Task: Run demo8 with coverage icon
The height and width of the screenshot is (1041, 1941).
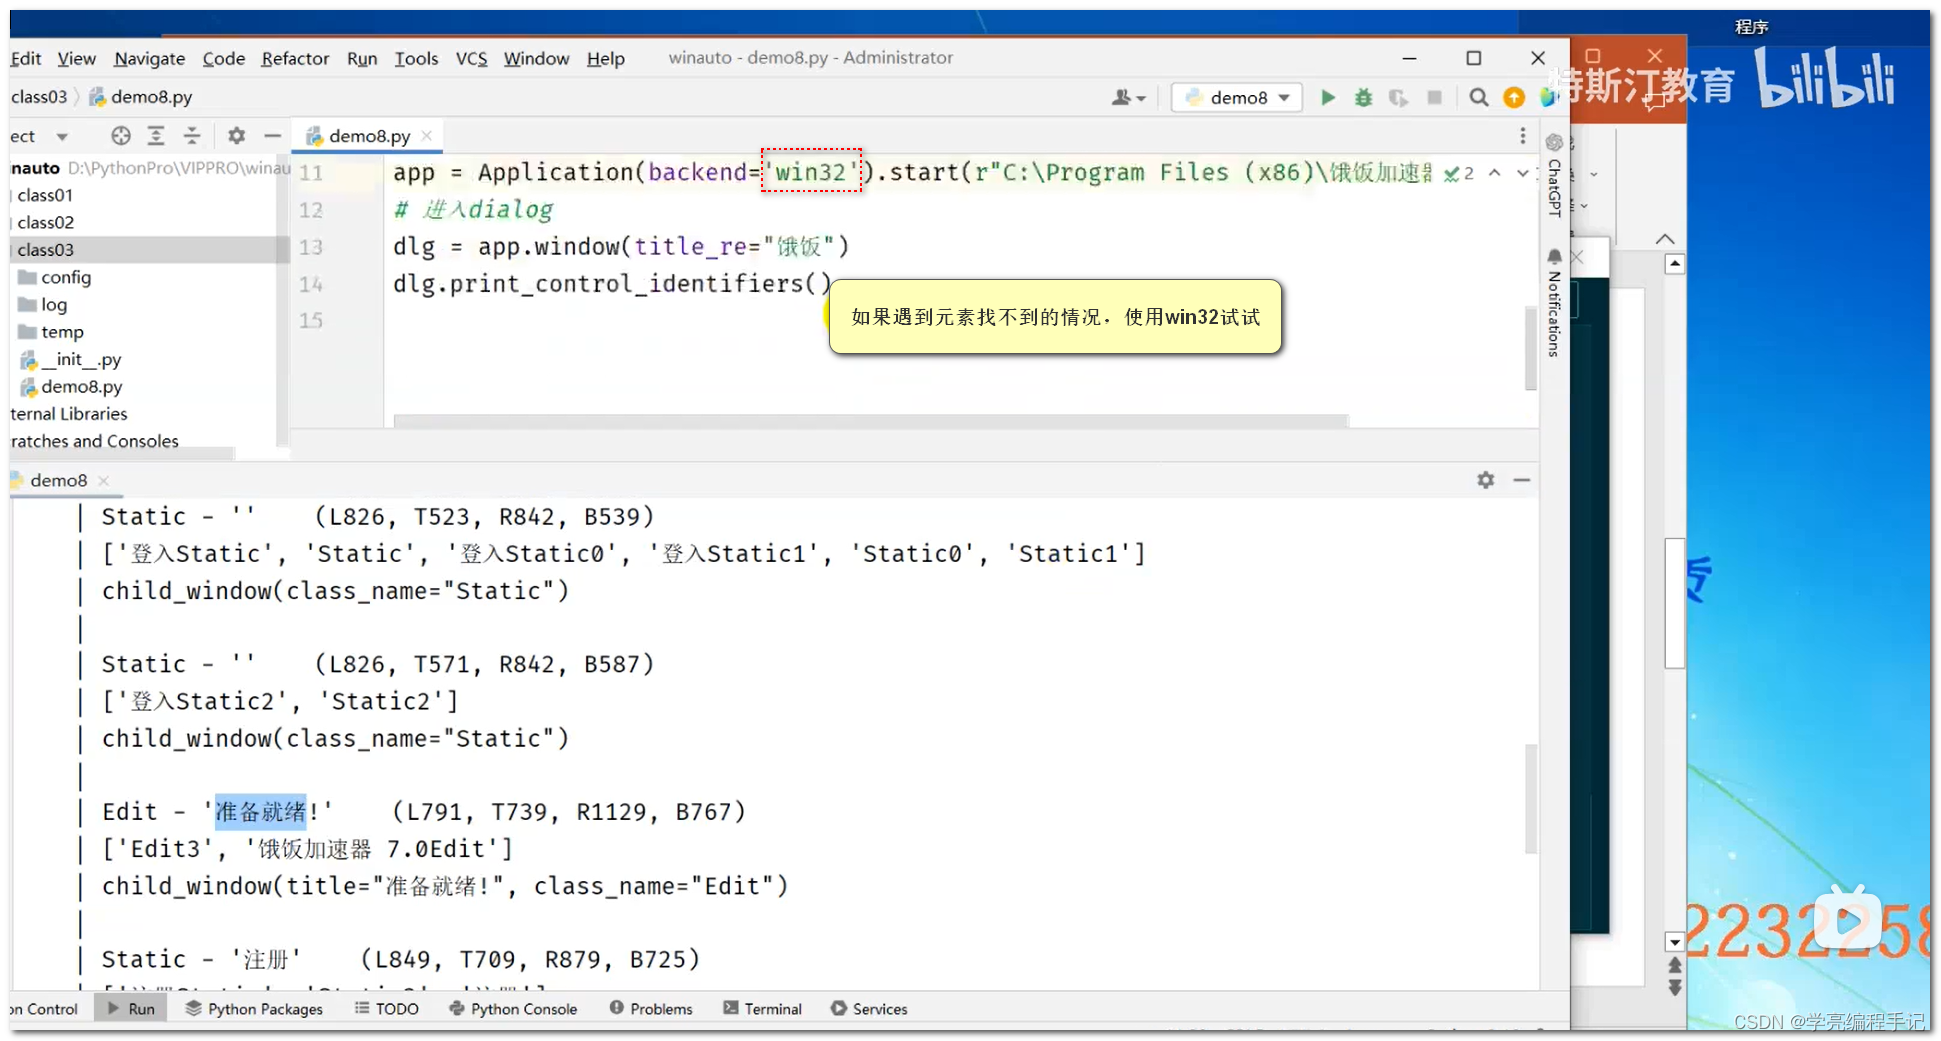Action: tap(1398, 97)
